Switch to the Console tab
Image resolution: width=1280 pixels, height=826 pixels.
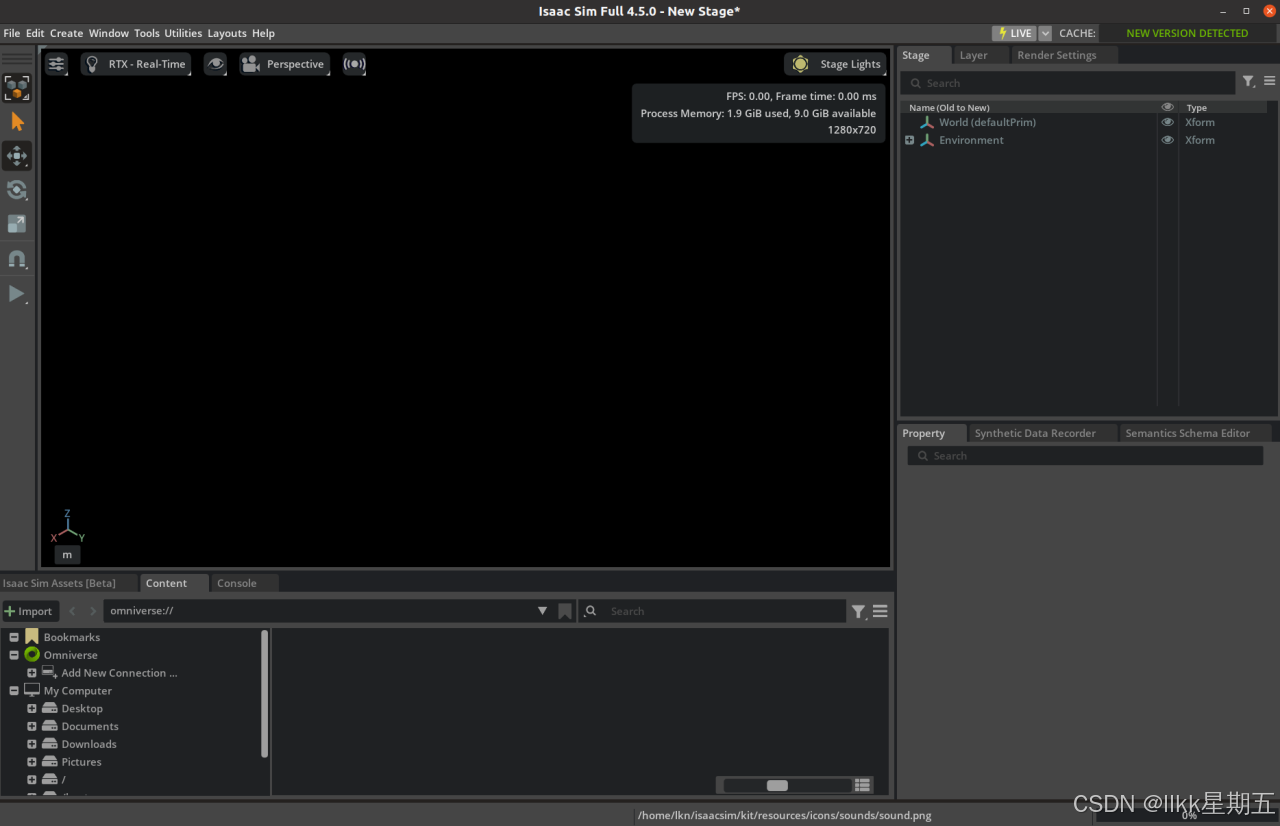237,583
